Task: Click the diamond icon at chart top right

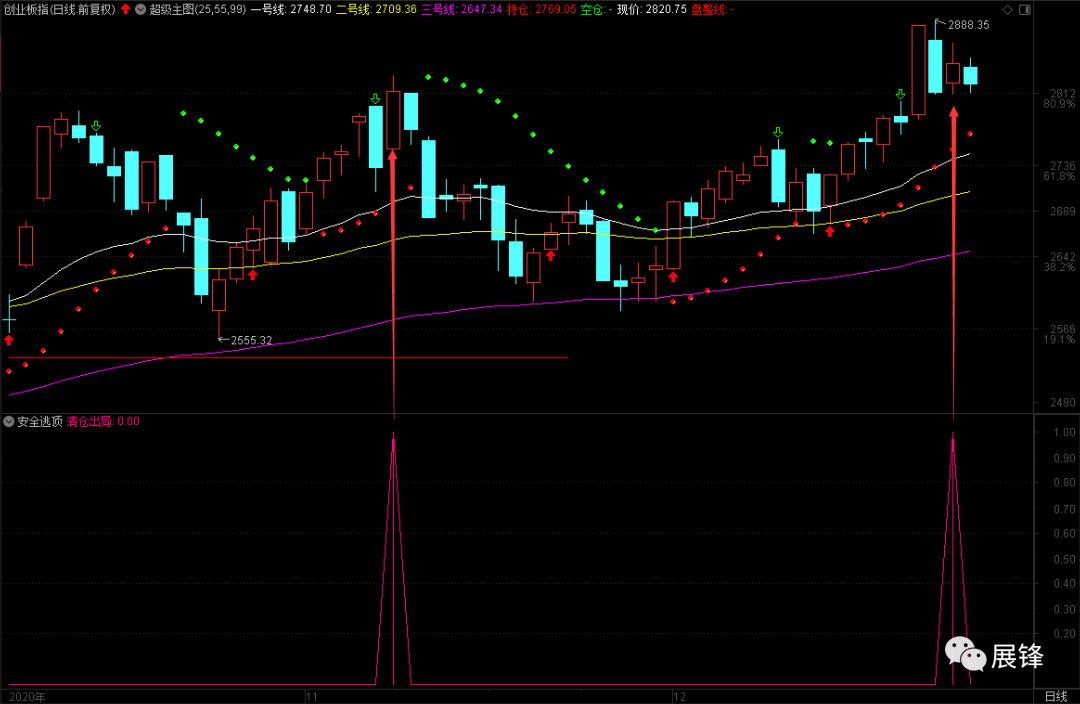Action: click(x=1007, y=10)
